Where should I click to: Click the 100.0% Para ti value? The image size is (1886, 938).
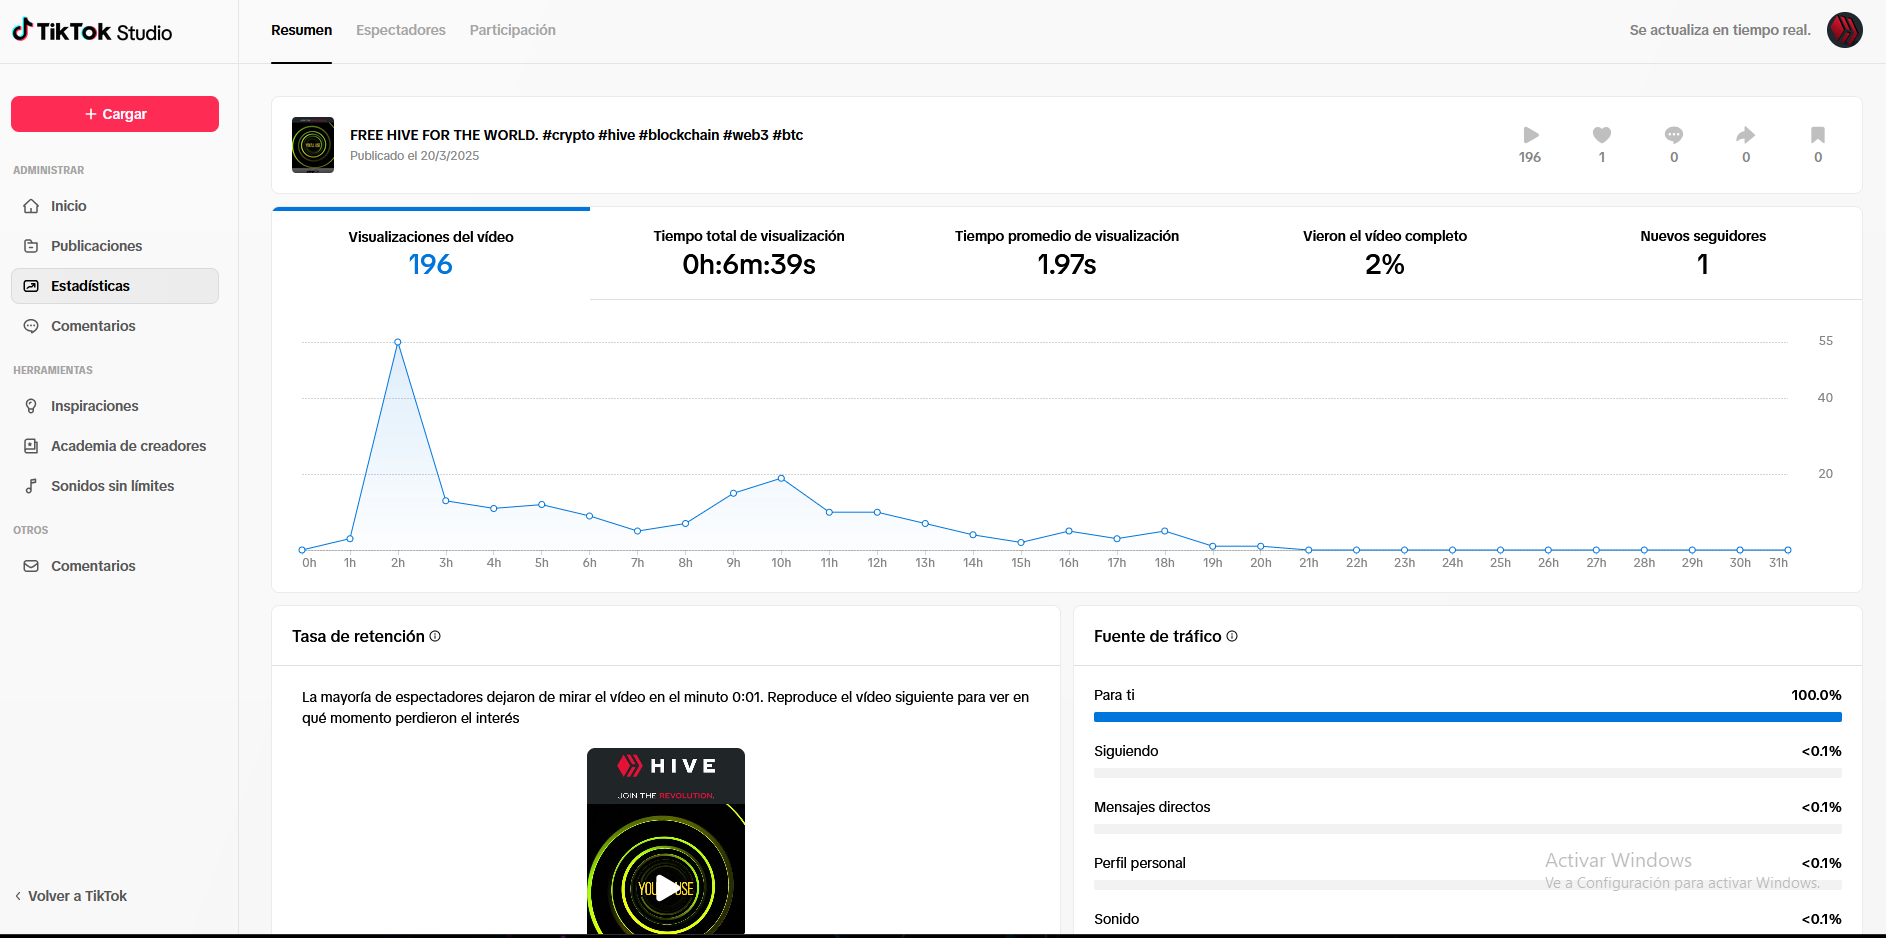pyautogui.click(x=1816, y=695)
